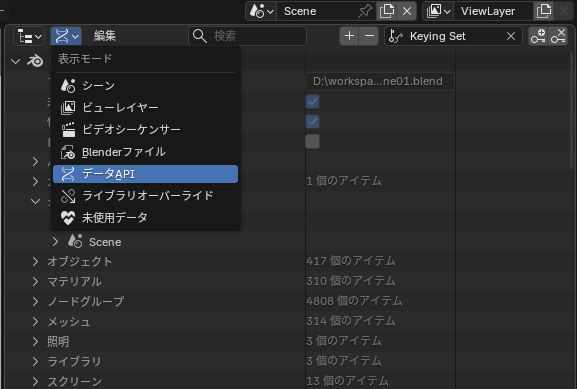Clear the Keying Set with X

[x=511, y=36]
